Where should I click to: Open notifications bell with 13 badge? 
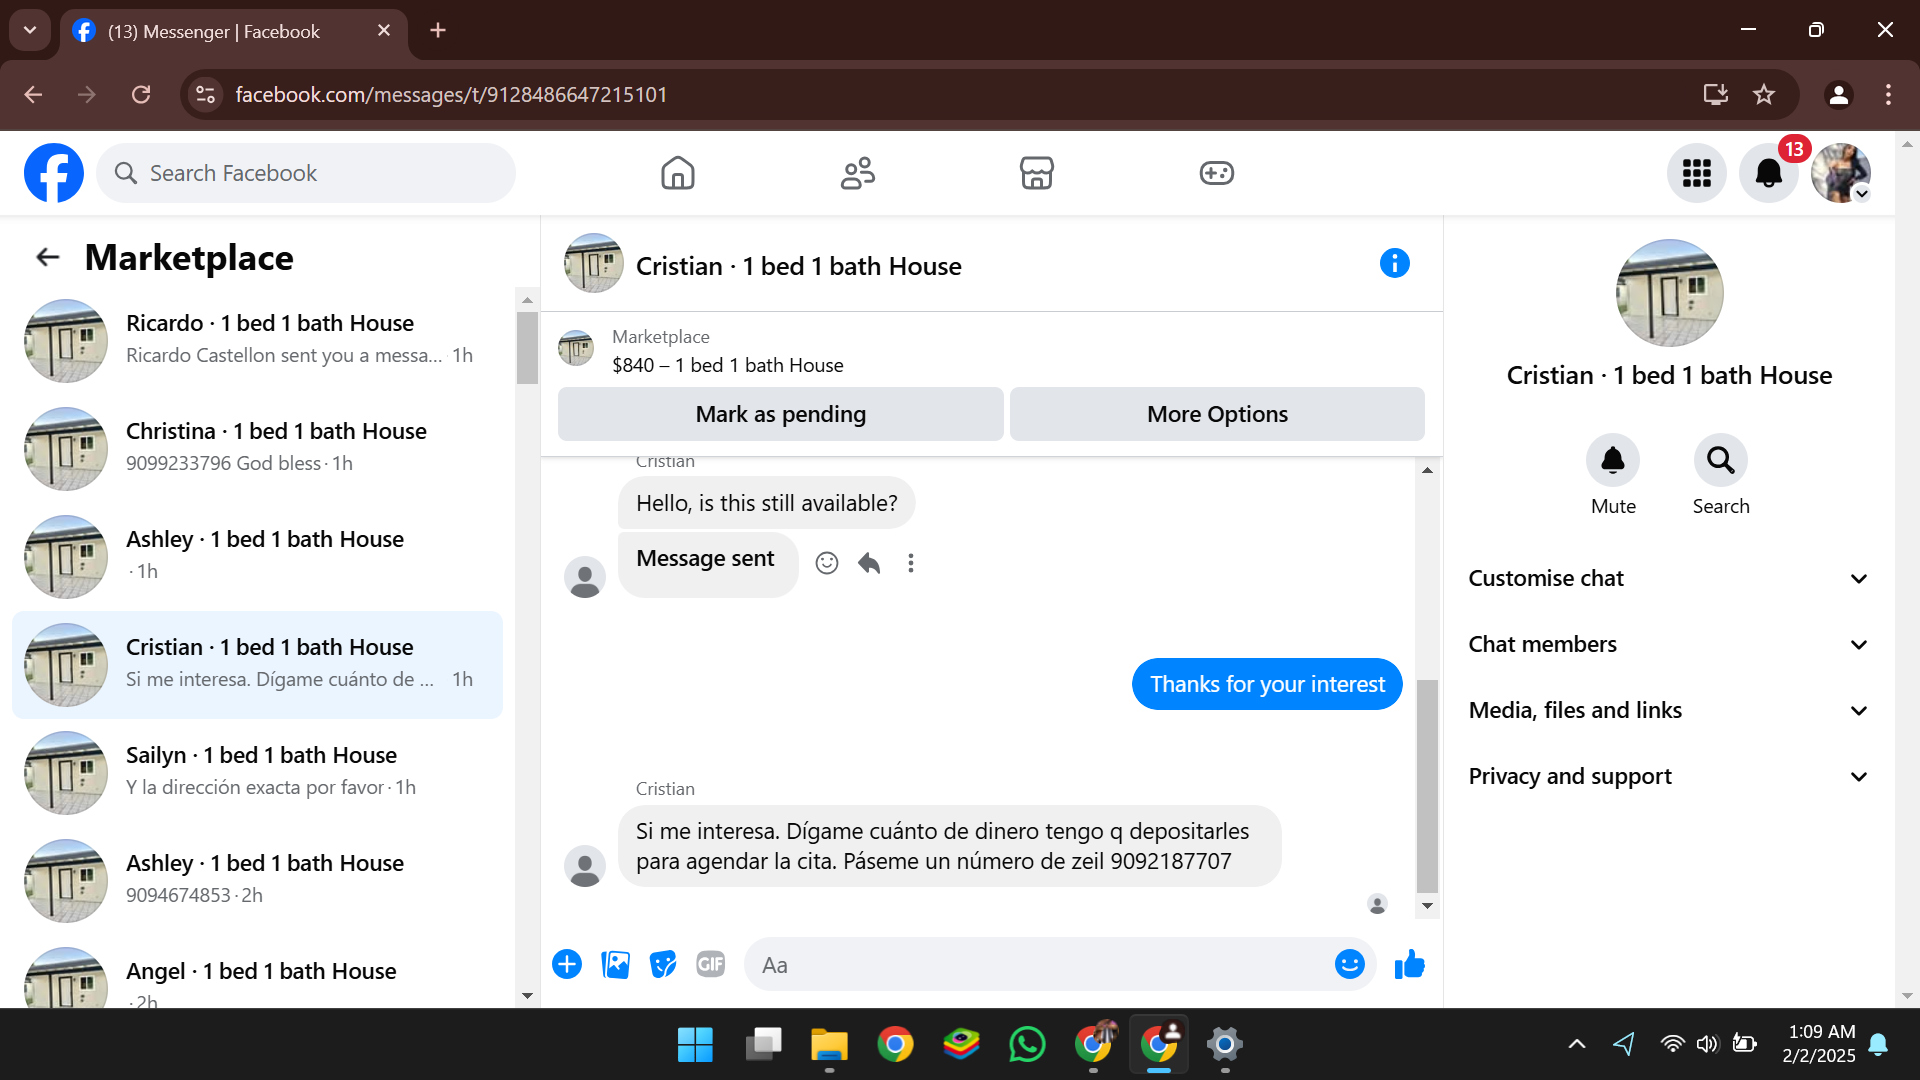click(x=1768, y=174)
